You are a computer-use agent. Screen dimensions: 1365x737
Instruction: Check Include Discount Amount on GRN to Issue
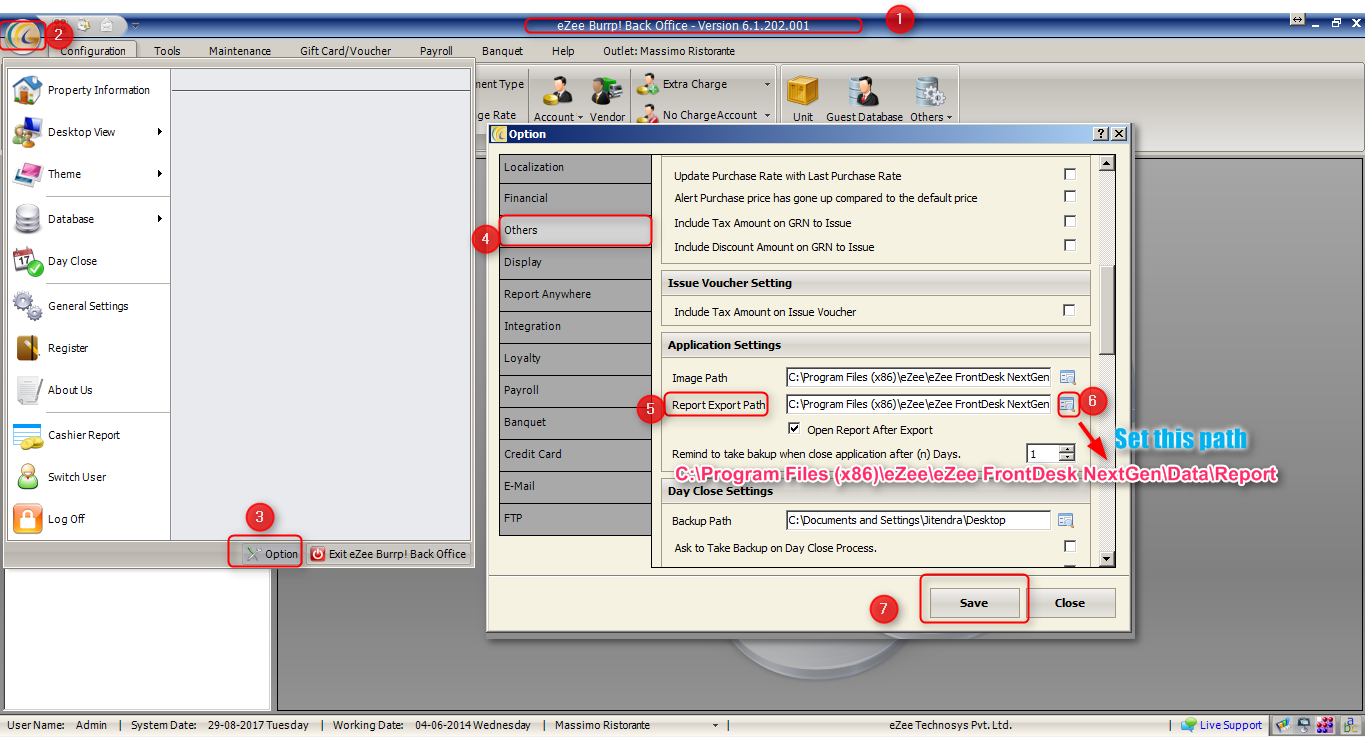coord(1070,245)
